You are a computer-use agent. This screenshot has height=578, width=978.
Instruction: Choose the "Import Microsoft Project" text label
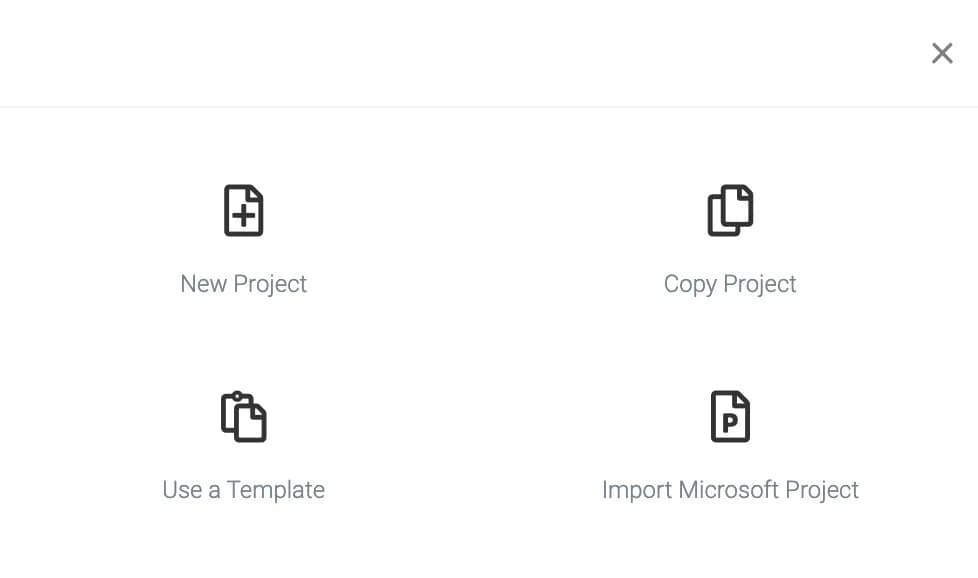point(730,490)
